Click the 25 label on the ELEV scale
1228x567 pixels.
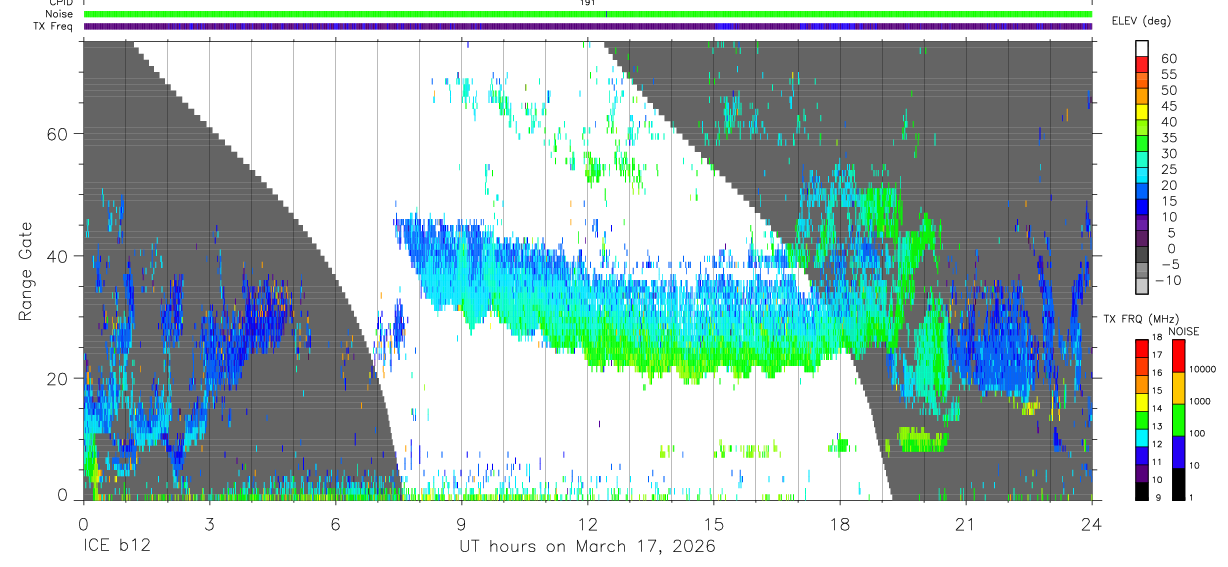1168,169
